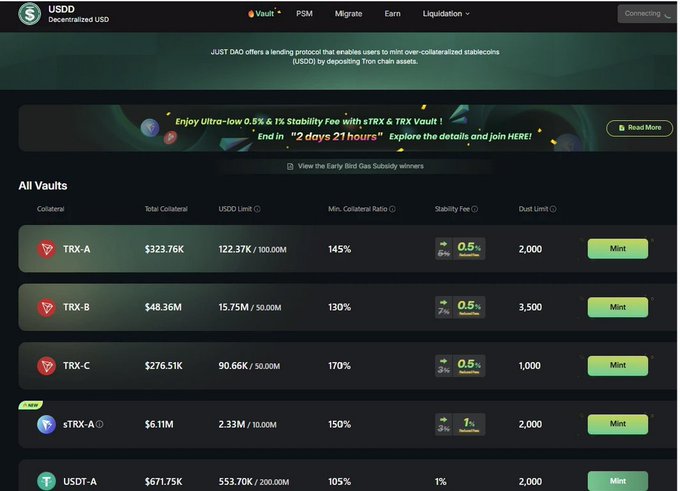Click the USDT-A Tether icon
This screenshot has height=491, width=680.
pyautogui.click(x=46, y=481)
